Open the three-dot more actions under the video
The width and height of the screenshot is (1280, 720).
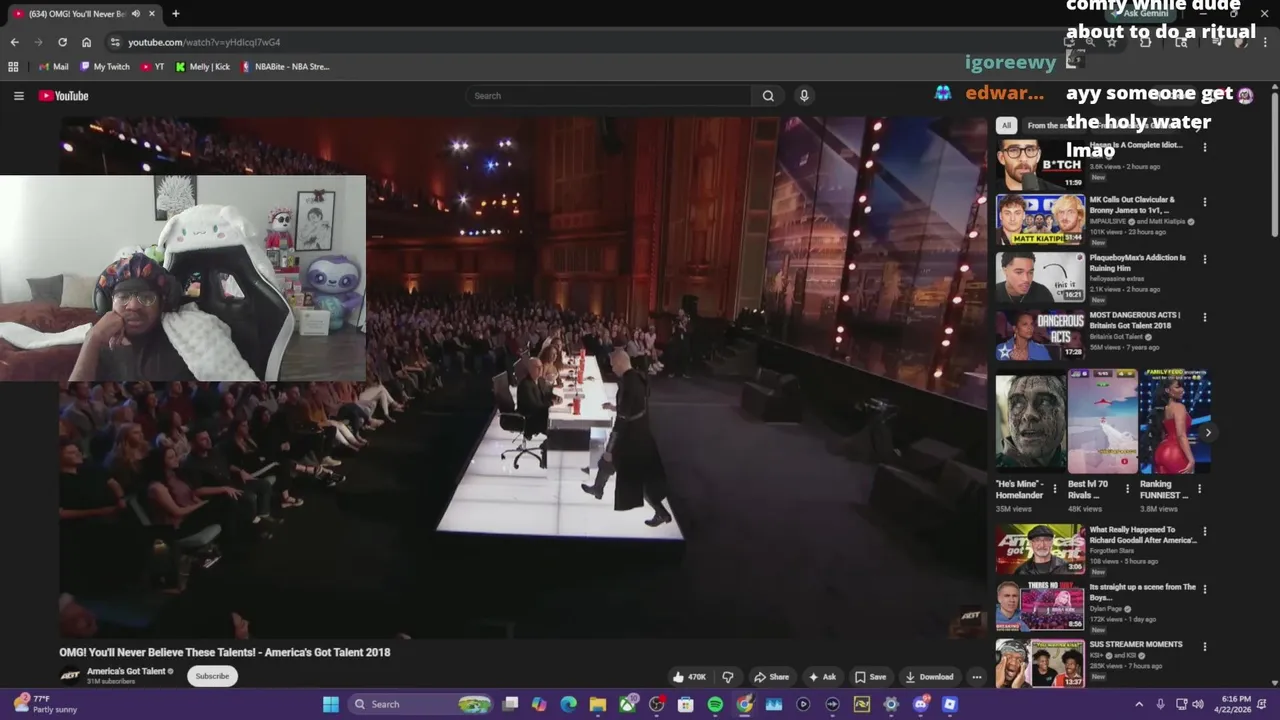point(977,677)
